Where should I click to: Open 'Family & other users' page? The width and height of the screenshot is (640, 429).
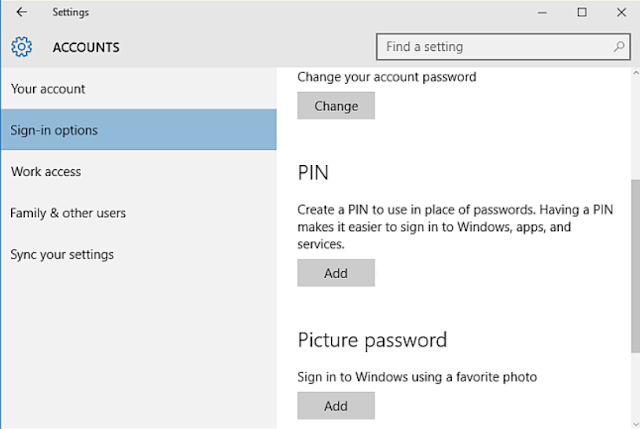point(68,213)
